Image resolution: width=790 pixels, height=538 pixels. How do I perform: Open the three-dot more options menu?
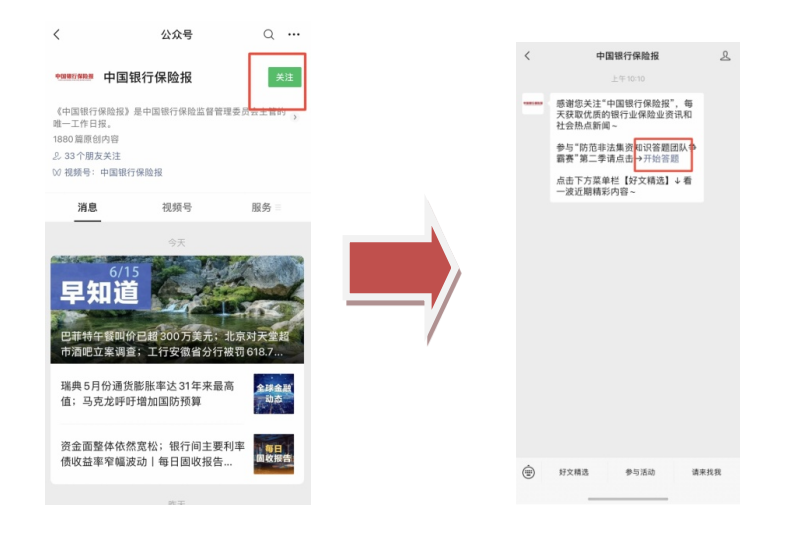pos(294,34)
